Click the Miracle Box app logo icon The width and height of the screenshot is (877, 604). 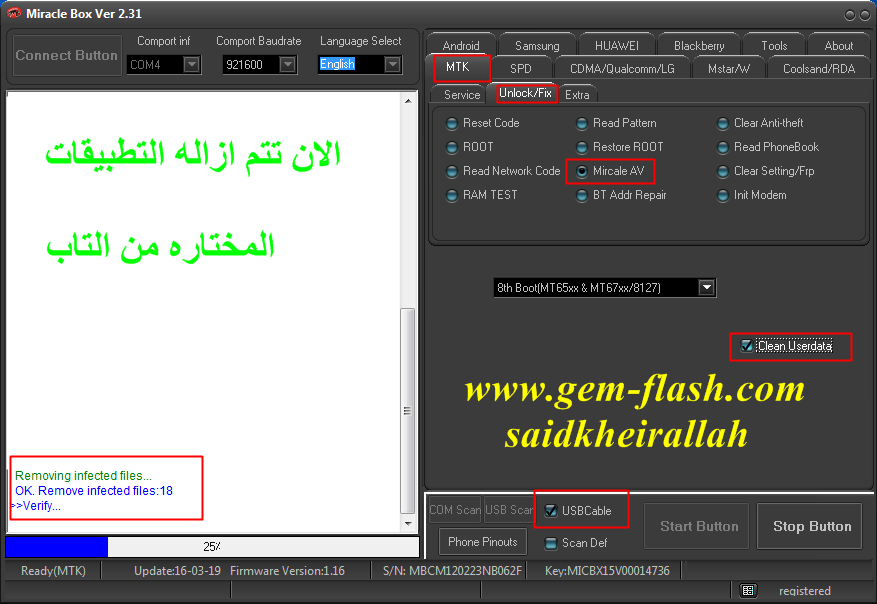[x=13, y=13]
